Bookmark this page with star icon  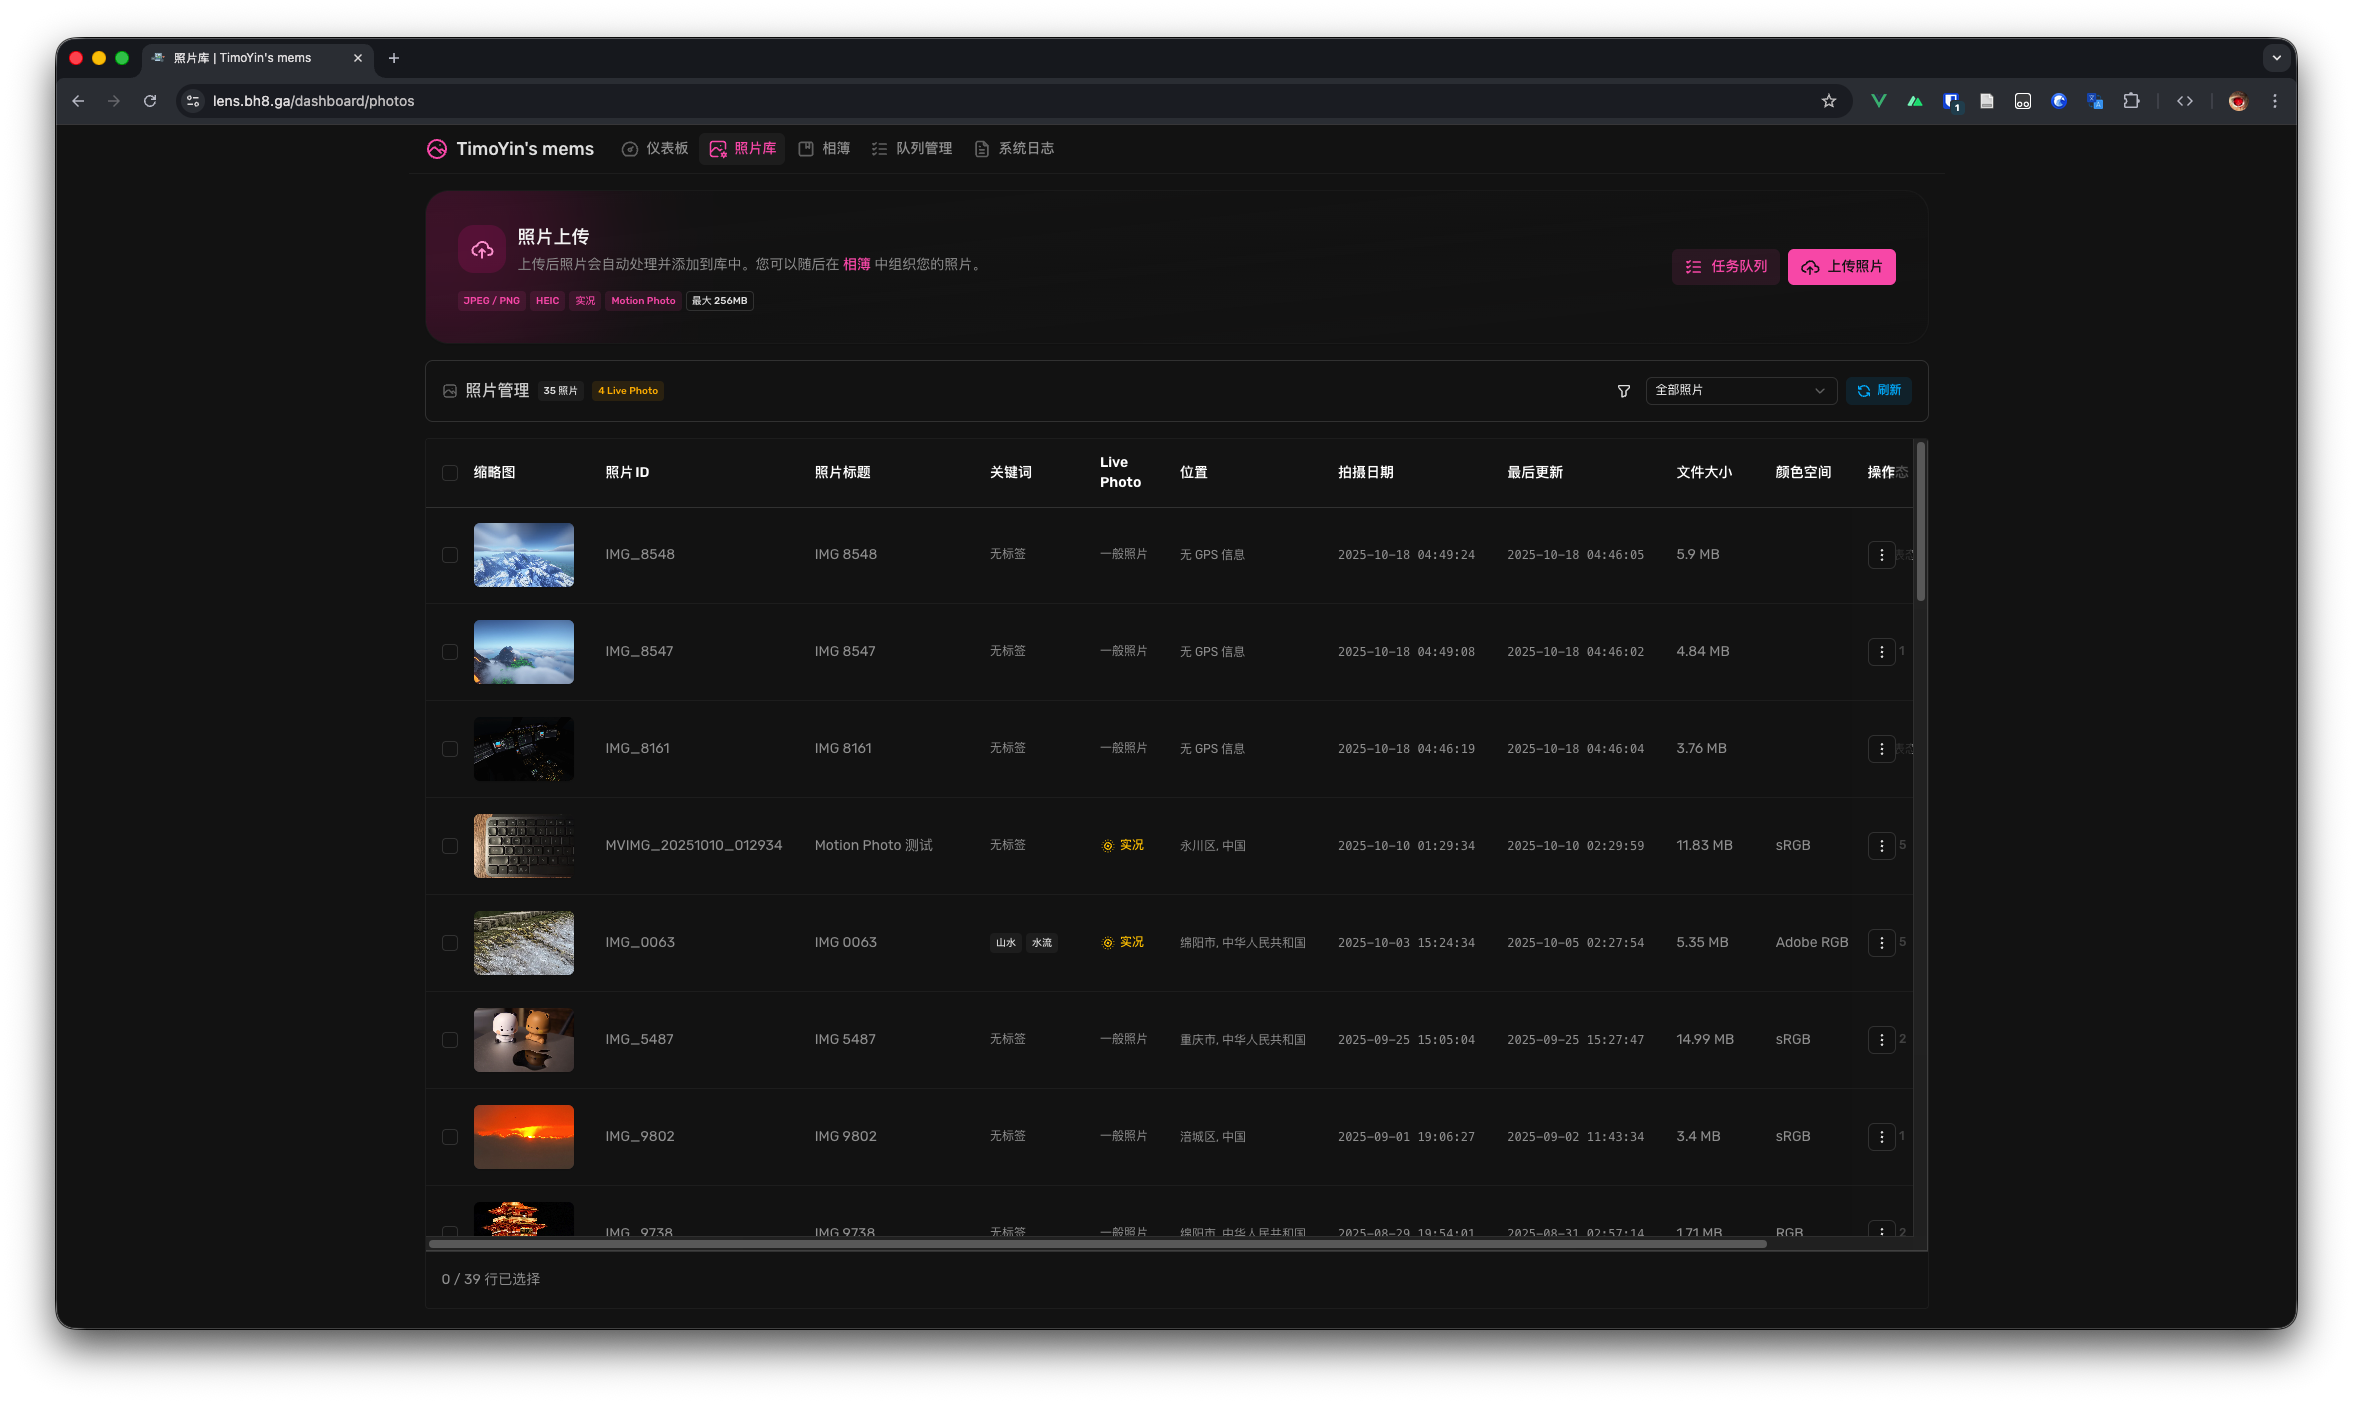(1828, 101)
